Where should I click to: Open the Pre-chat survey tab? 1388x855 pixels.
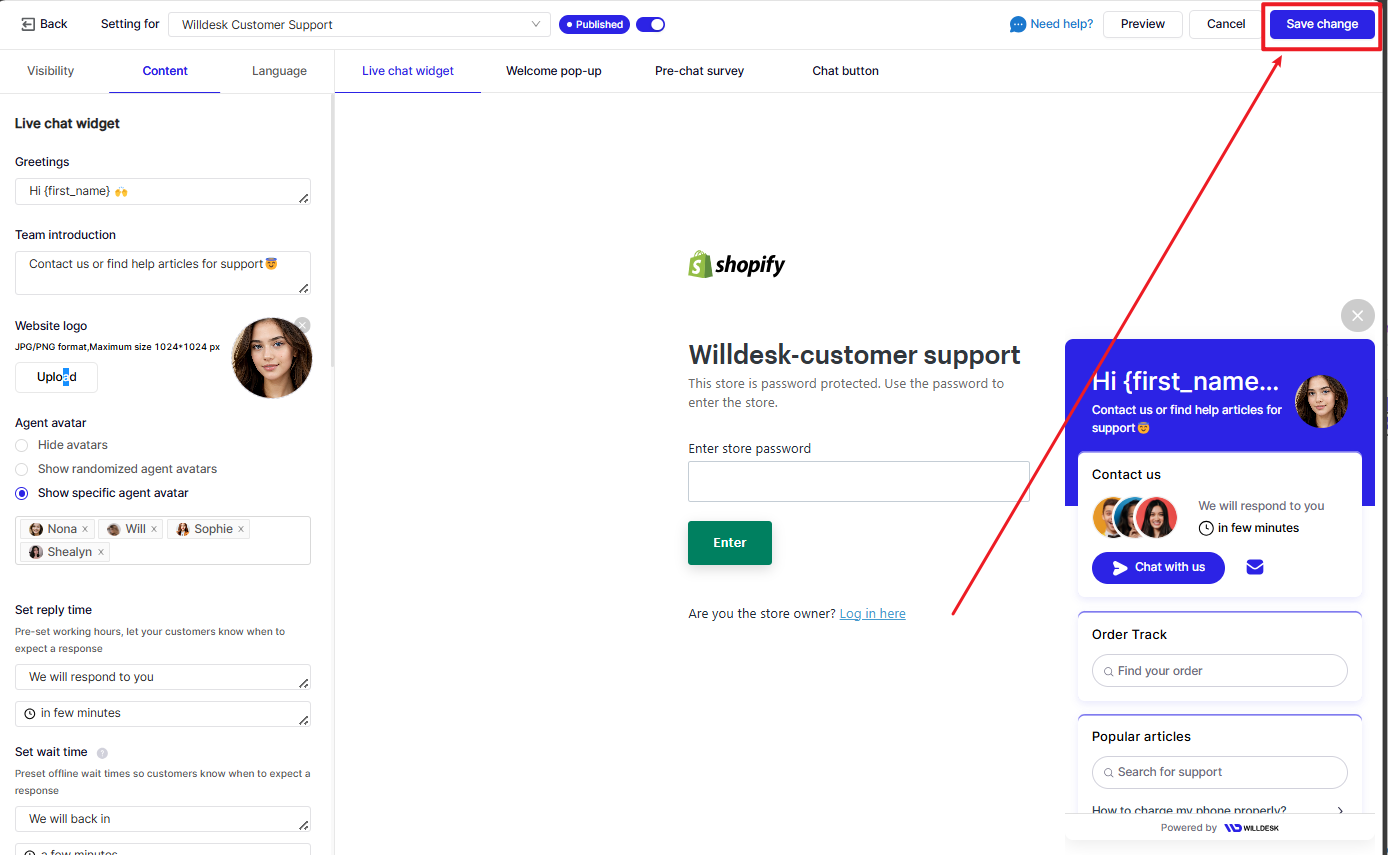(x=700, y=71)
